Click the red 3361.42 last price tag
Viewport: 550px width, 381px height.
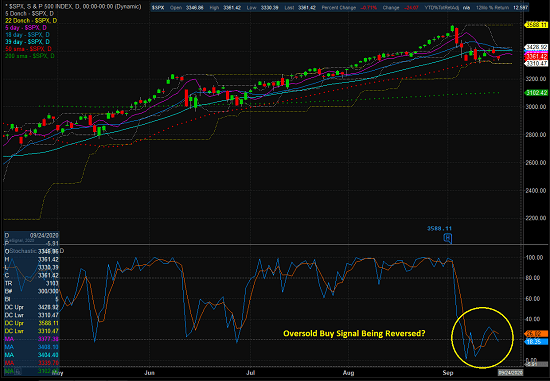536,56
